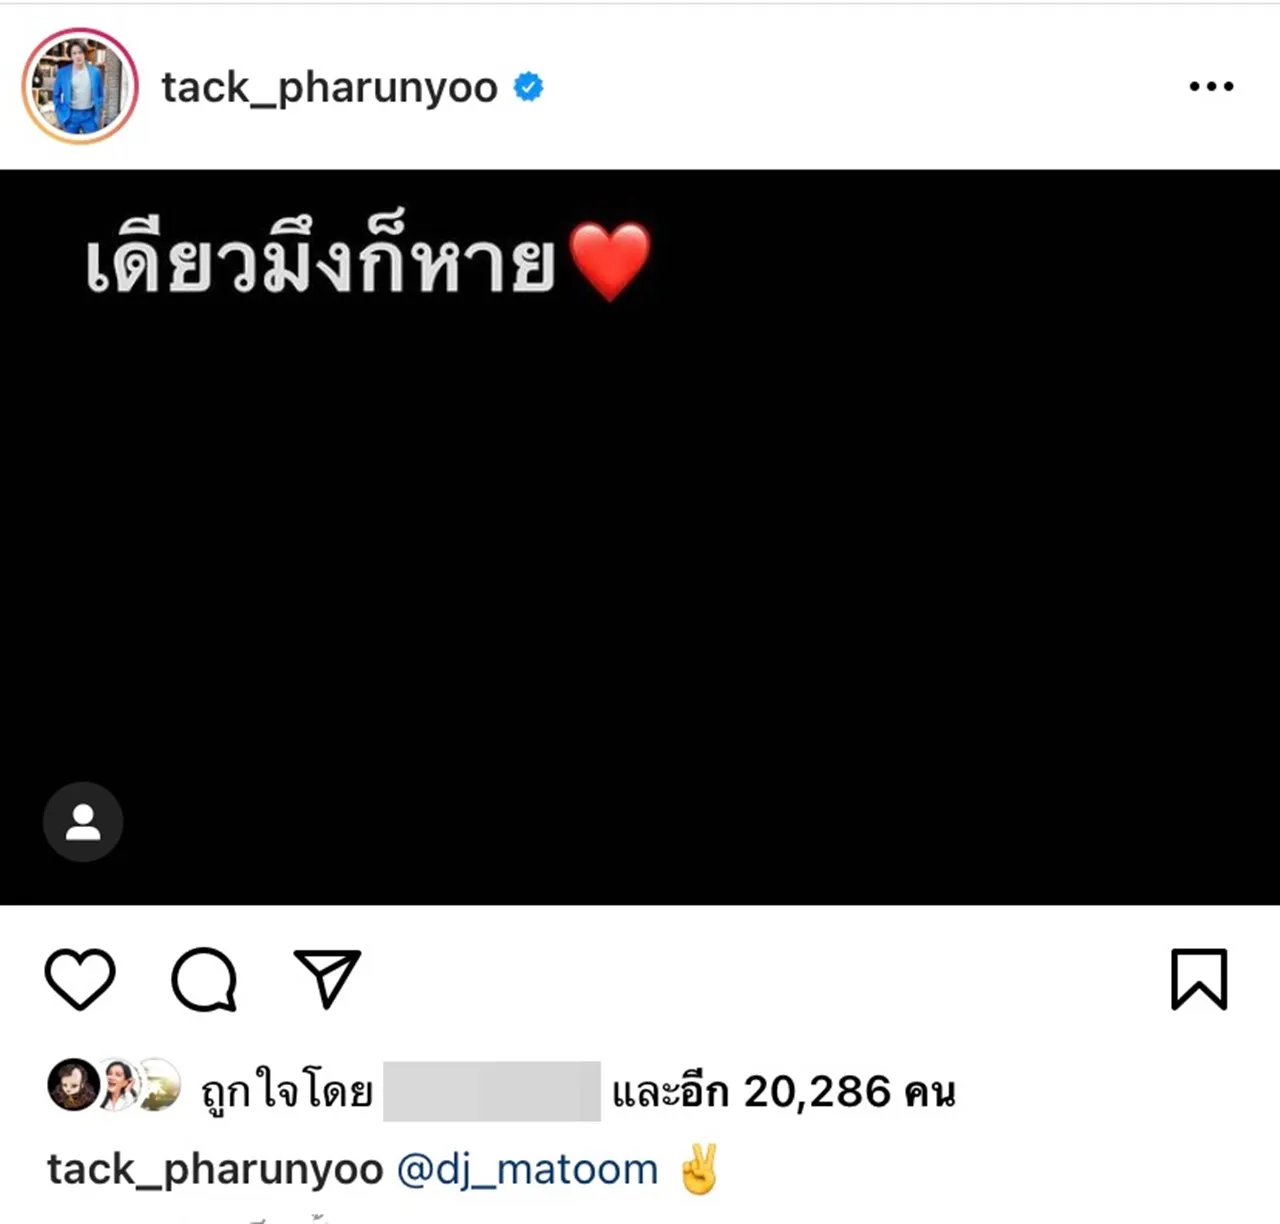Like the post with the heart icon
This screenshot has width=1280, height=1224.
(80, 979)
